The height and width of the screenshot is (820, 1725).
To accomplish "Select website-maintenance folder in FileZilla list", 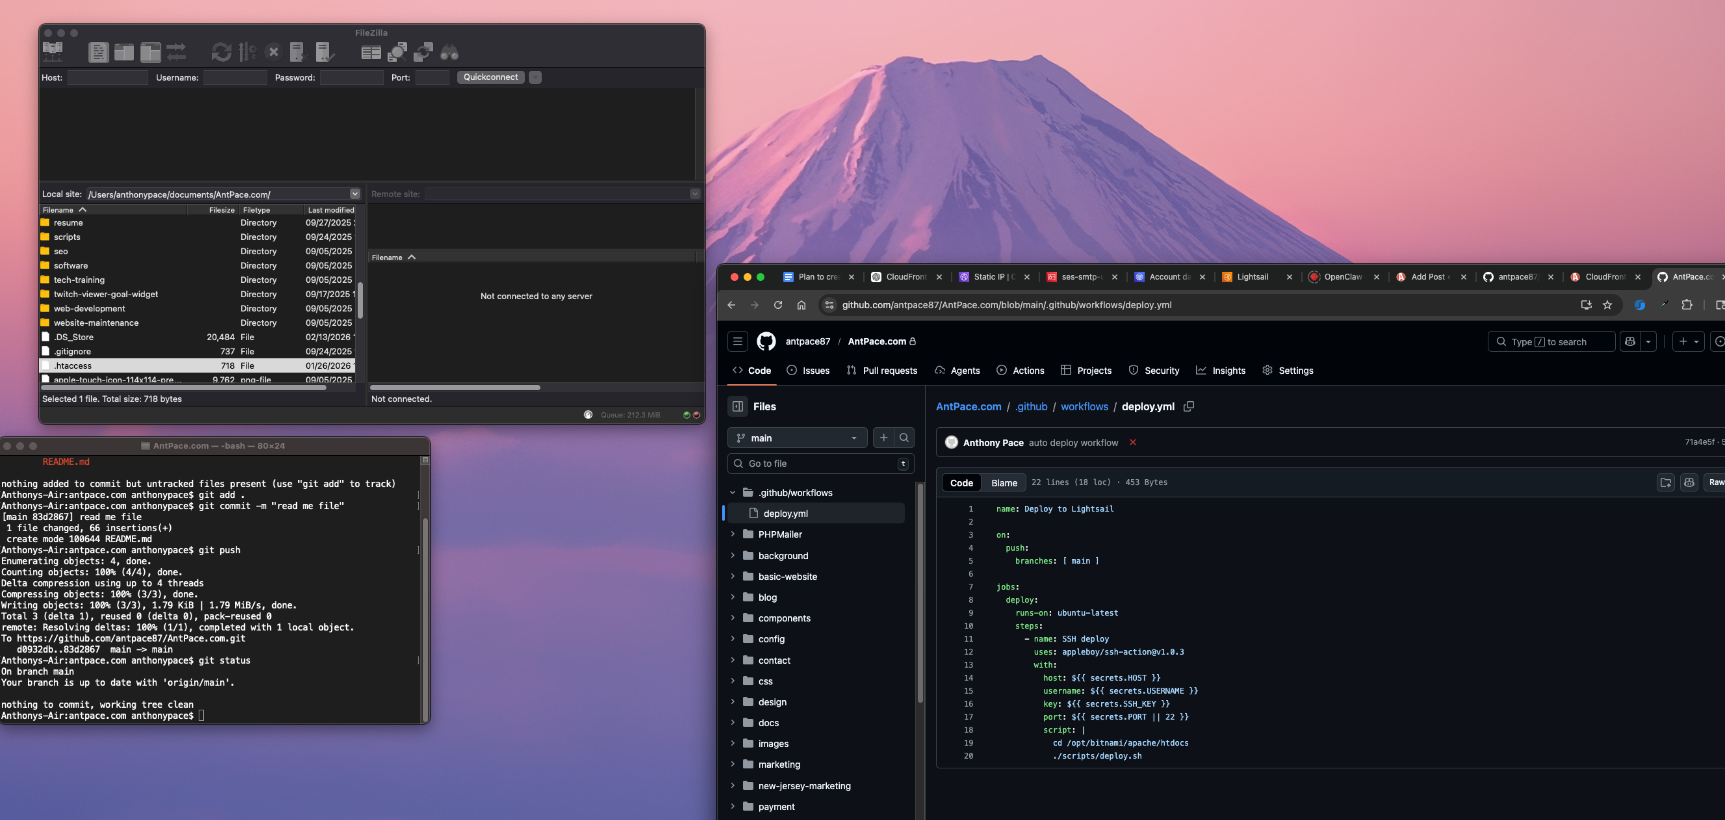I will [x=197, y=323].
